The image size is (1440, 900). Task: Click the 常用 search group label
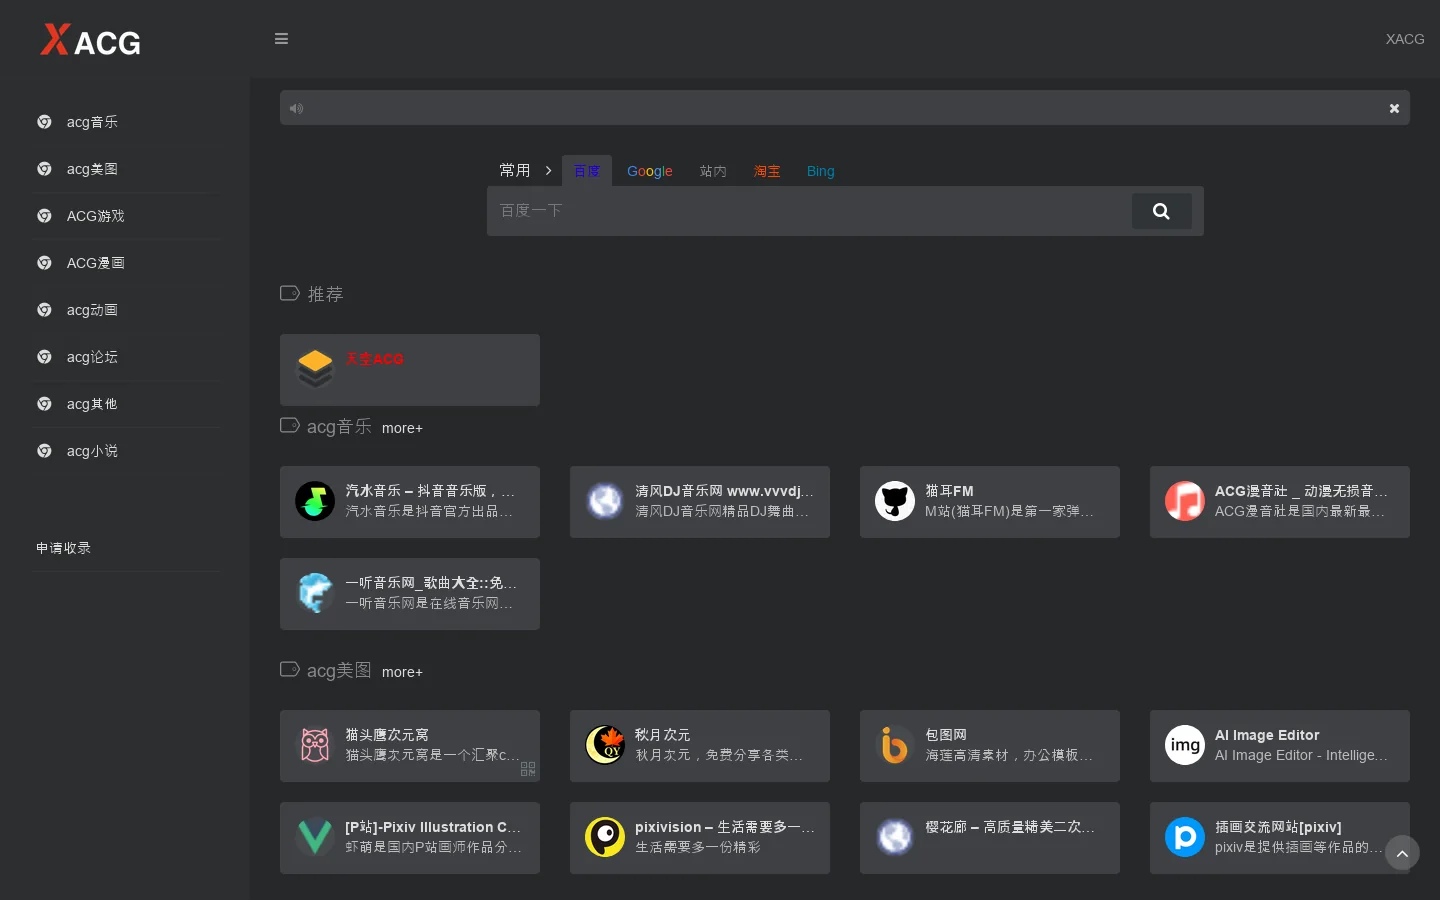pos(515,170)
